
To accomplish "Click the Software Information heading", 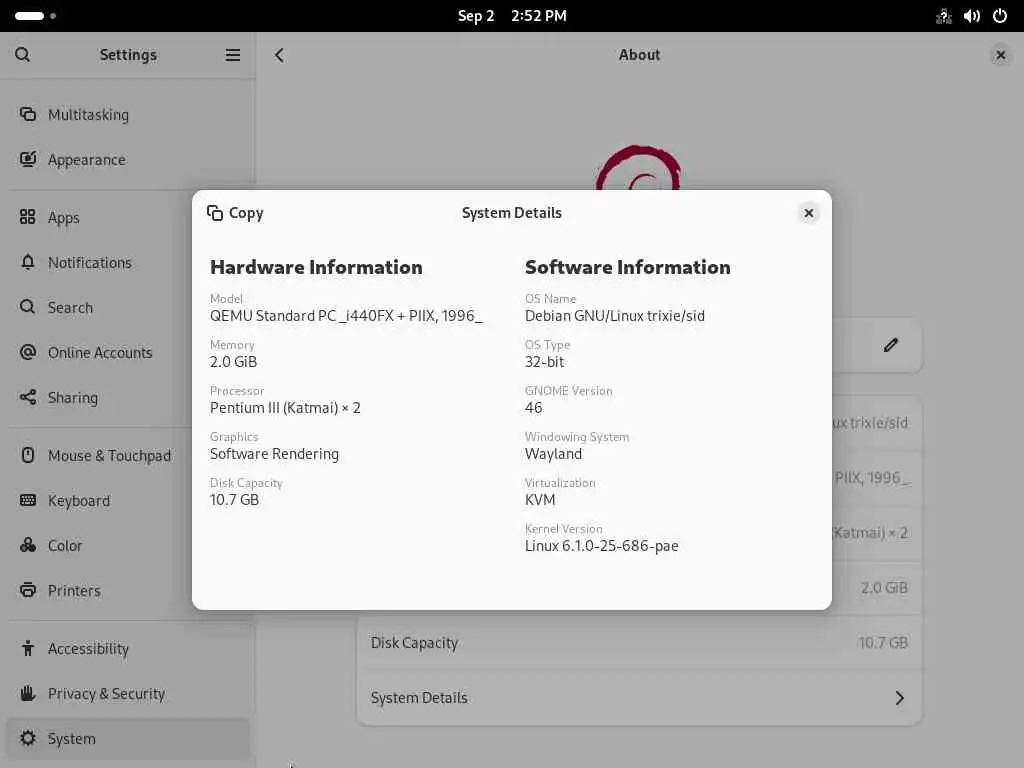I will (628, 267).
